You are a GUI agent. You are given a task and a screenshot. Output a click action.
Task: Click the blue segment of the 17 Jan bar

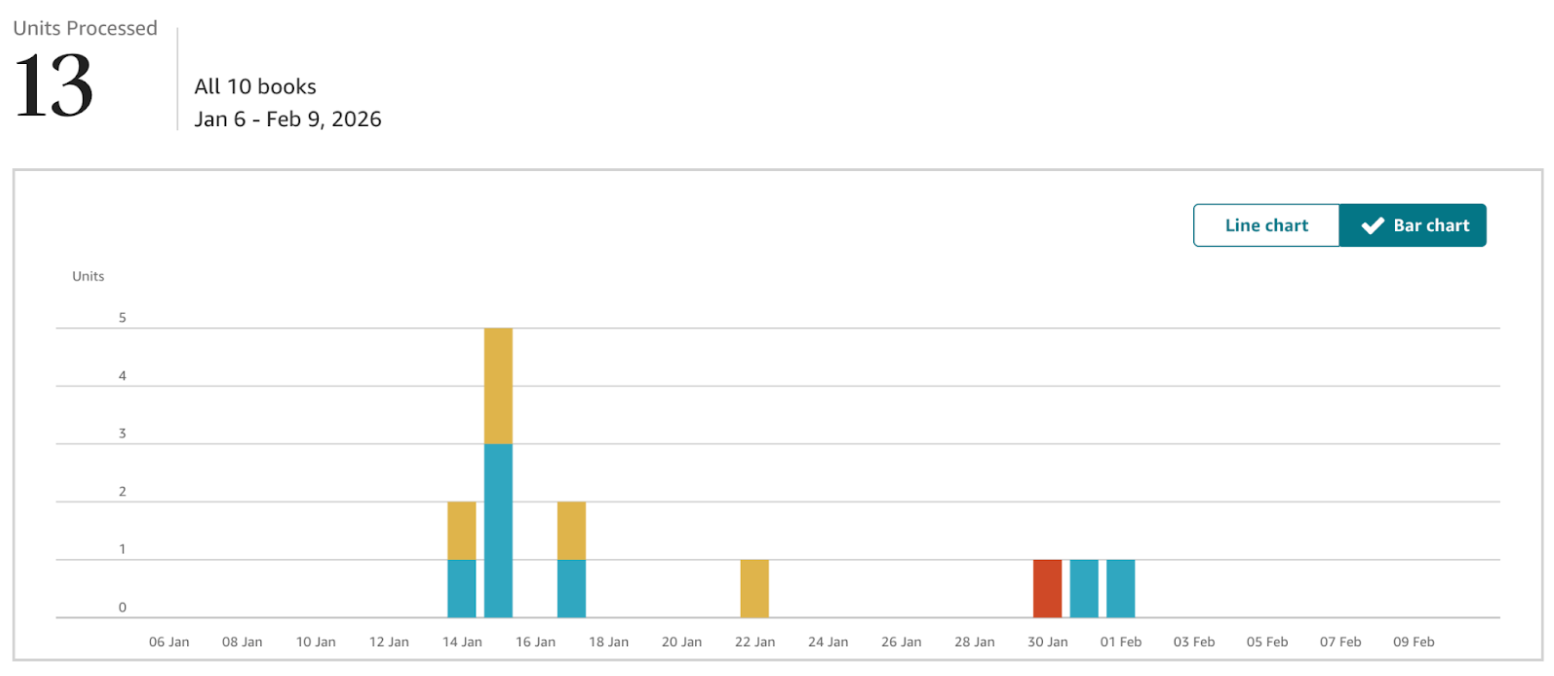tap(571, 588)
